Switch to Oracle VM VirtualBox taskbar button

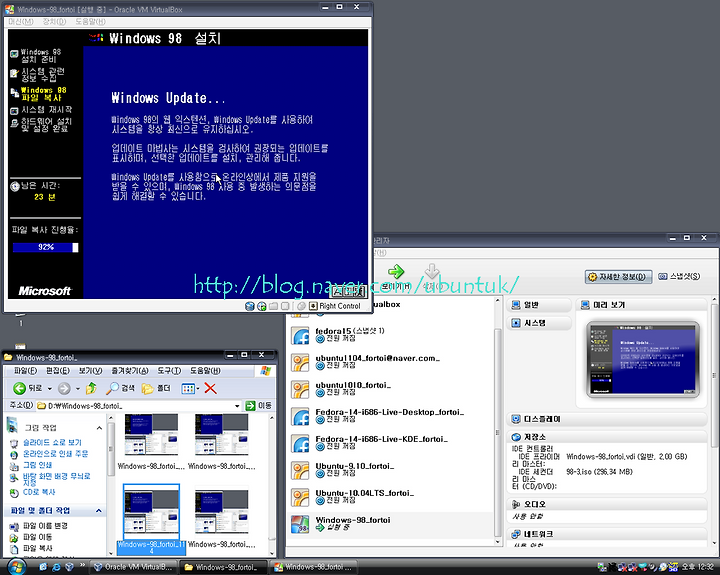point(133,567)
